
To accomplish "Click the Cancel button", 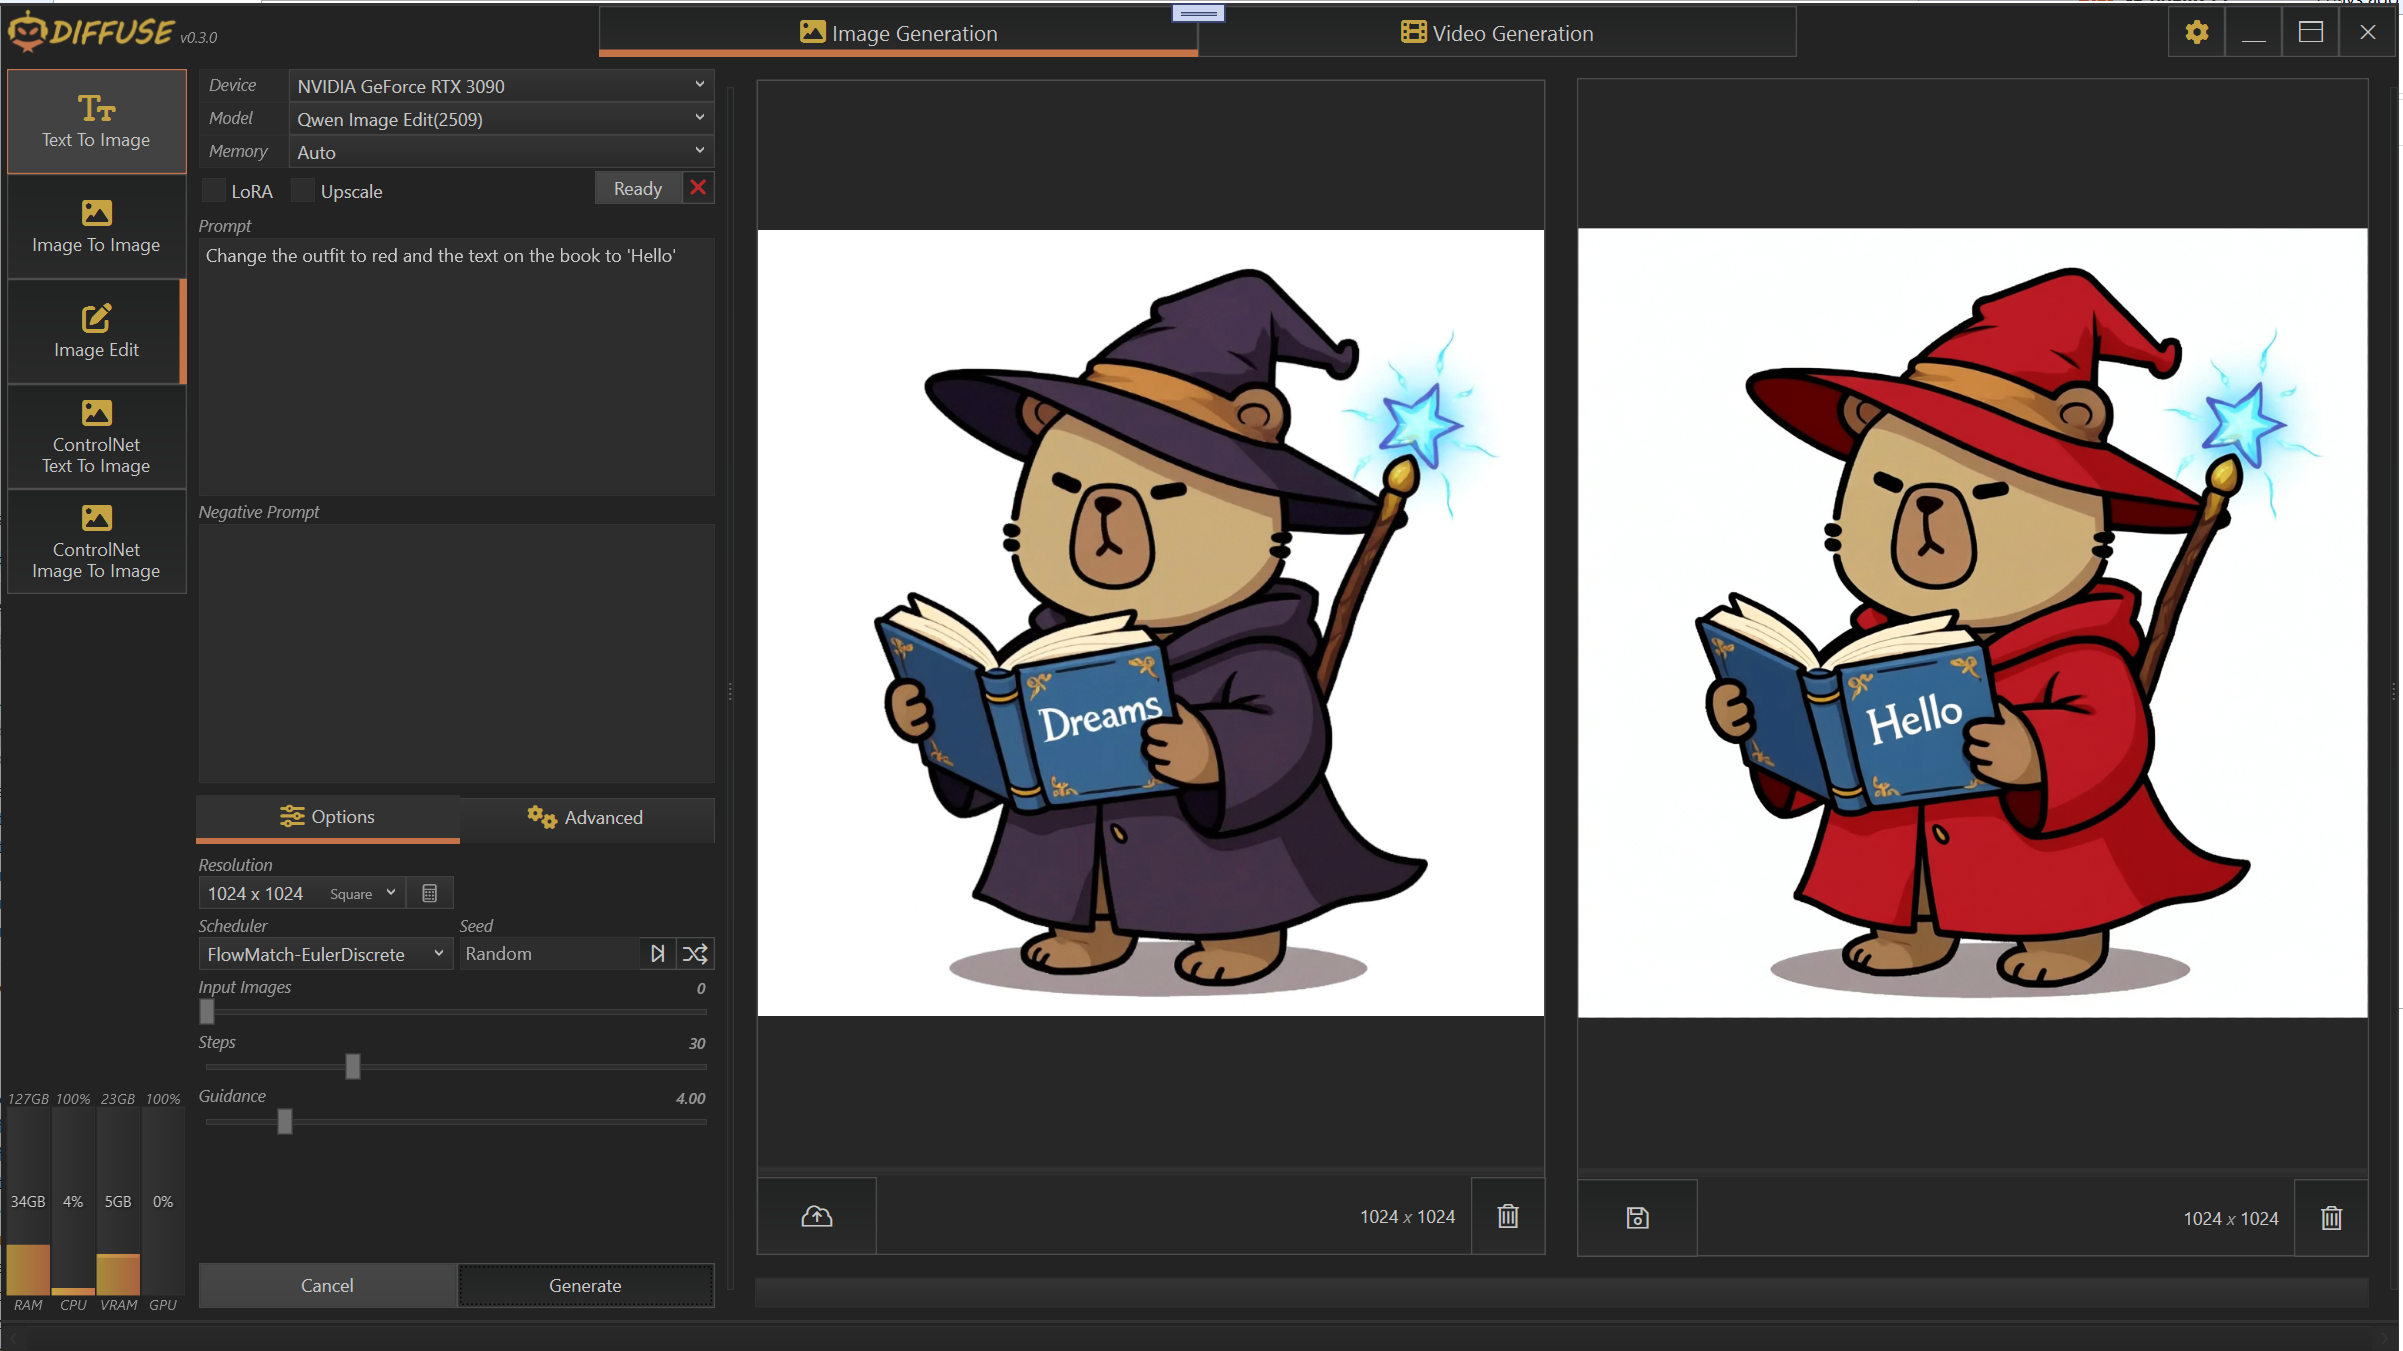I will tap(327, 1285).
